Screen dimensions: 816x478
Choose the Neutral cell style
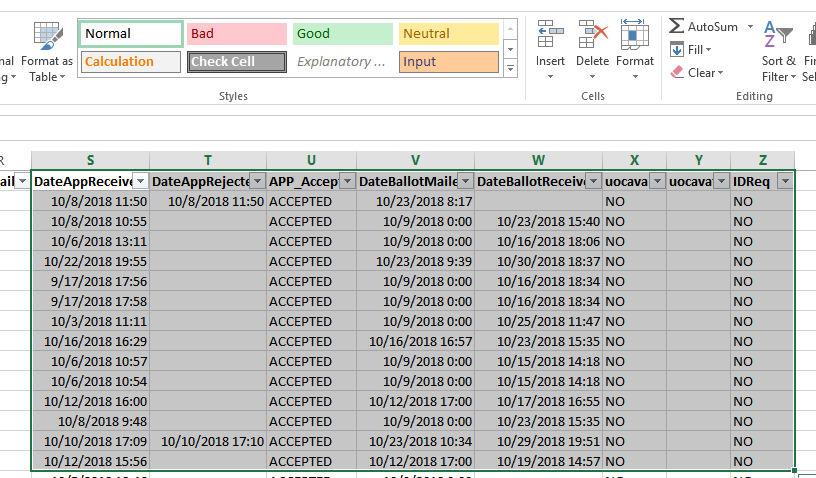pos(448,34)
